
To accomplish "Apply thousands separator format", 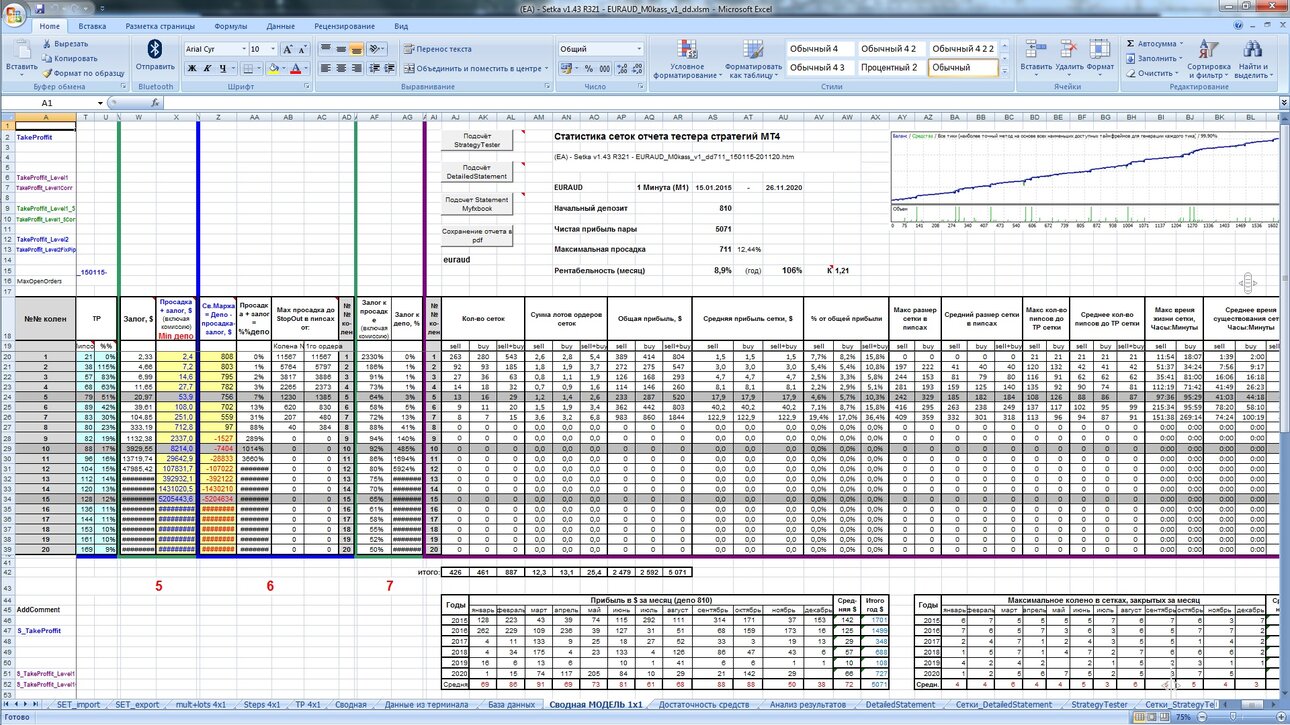I will 604,68.
